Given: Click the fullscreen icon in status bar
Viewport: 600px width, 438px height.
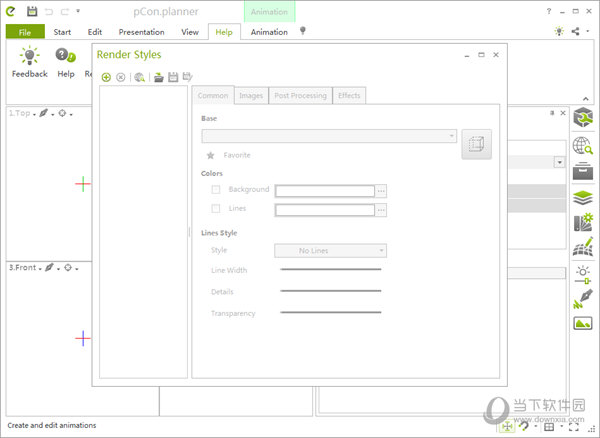Looking at the screenshot, I should click(x=573, y=427).
